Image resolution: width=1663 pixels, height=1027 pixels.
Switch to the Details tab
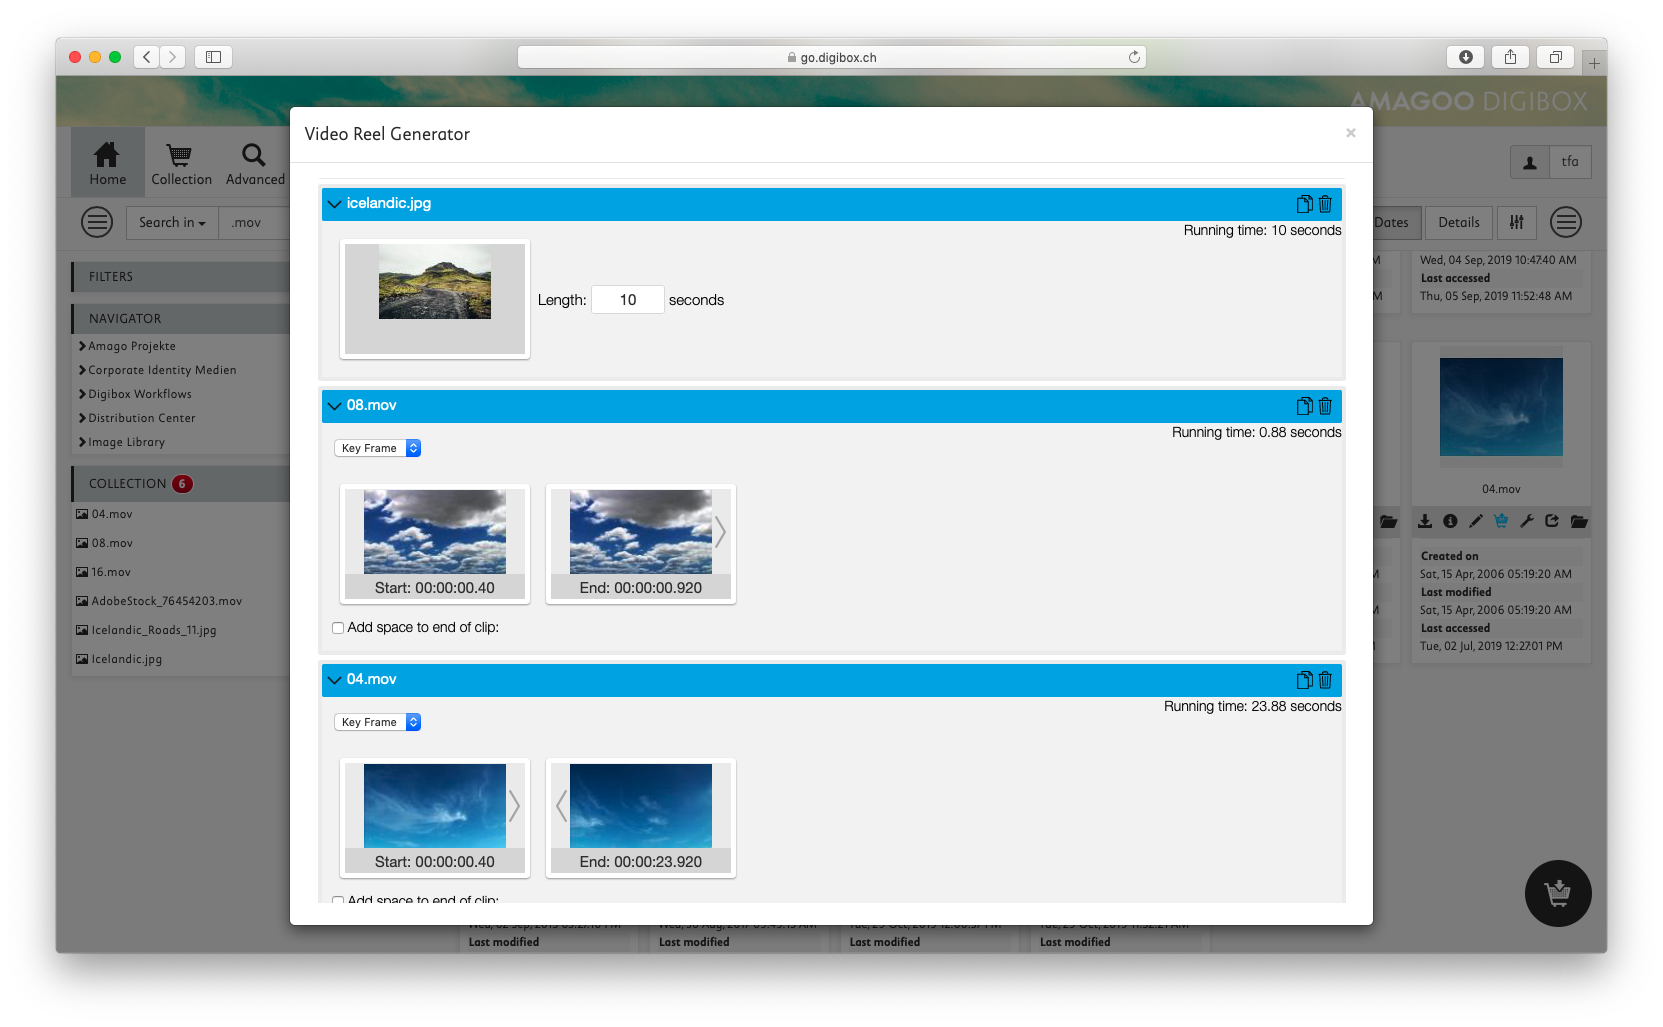coord(1458,223)
